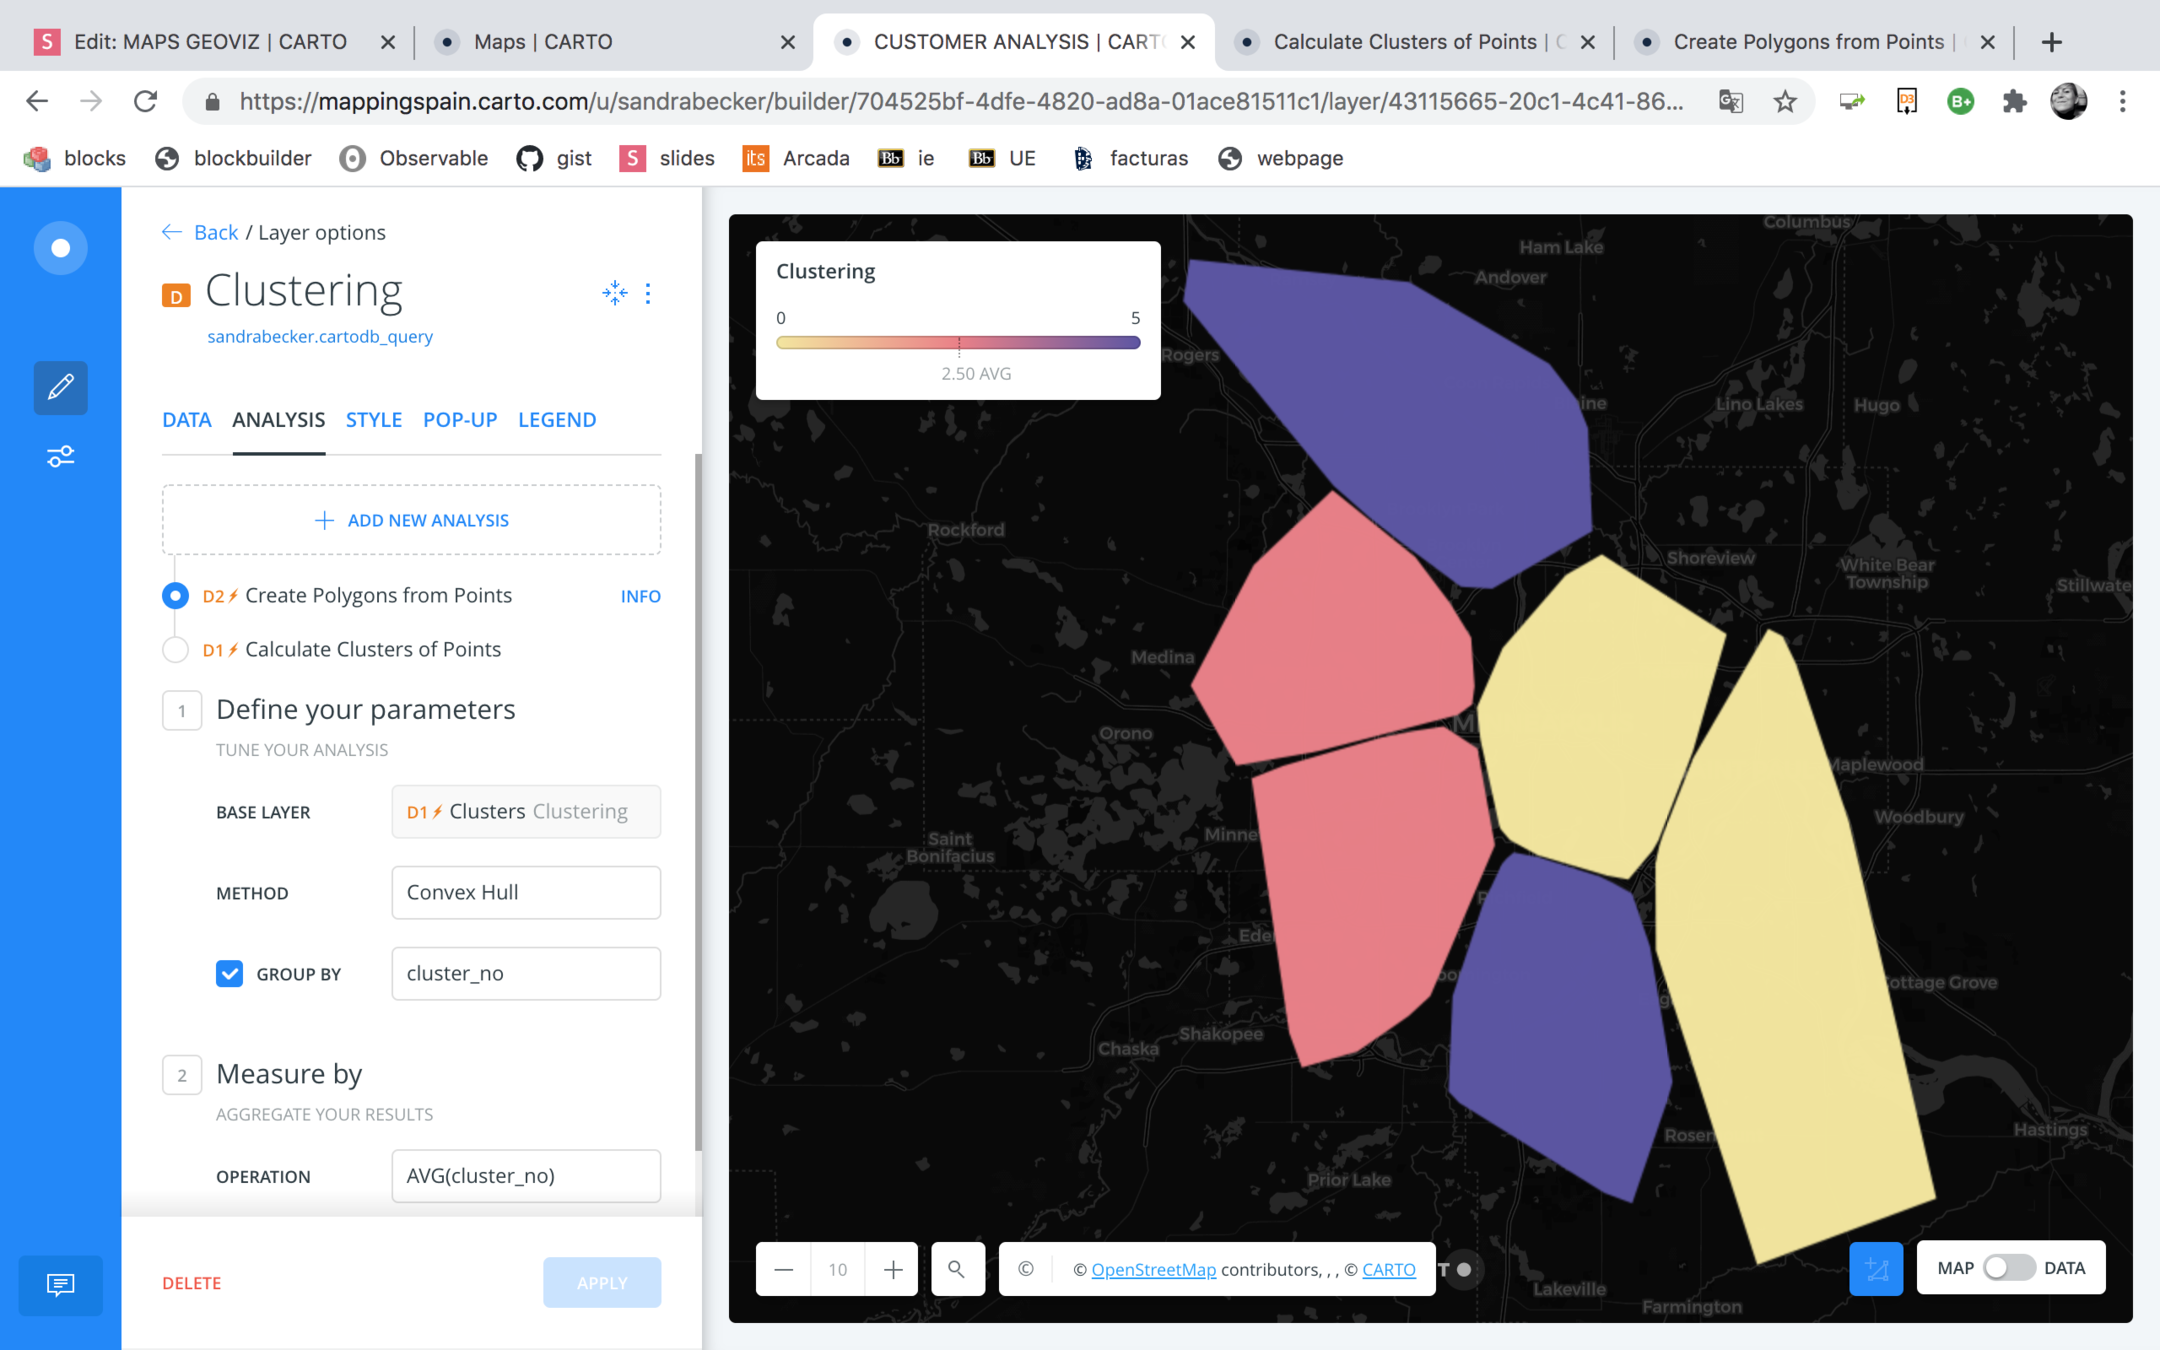Open the sliders settings icon in sidebar
The width and height of the screenshot is (2160, 1350).
click(x=60, y=457)
